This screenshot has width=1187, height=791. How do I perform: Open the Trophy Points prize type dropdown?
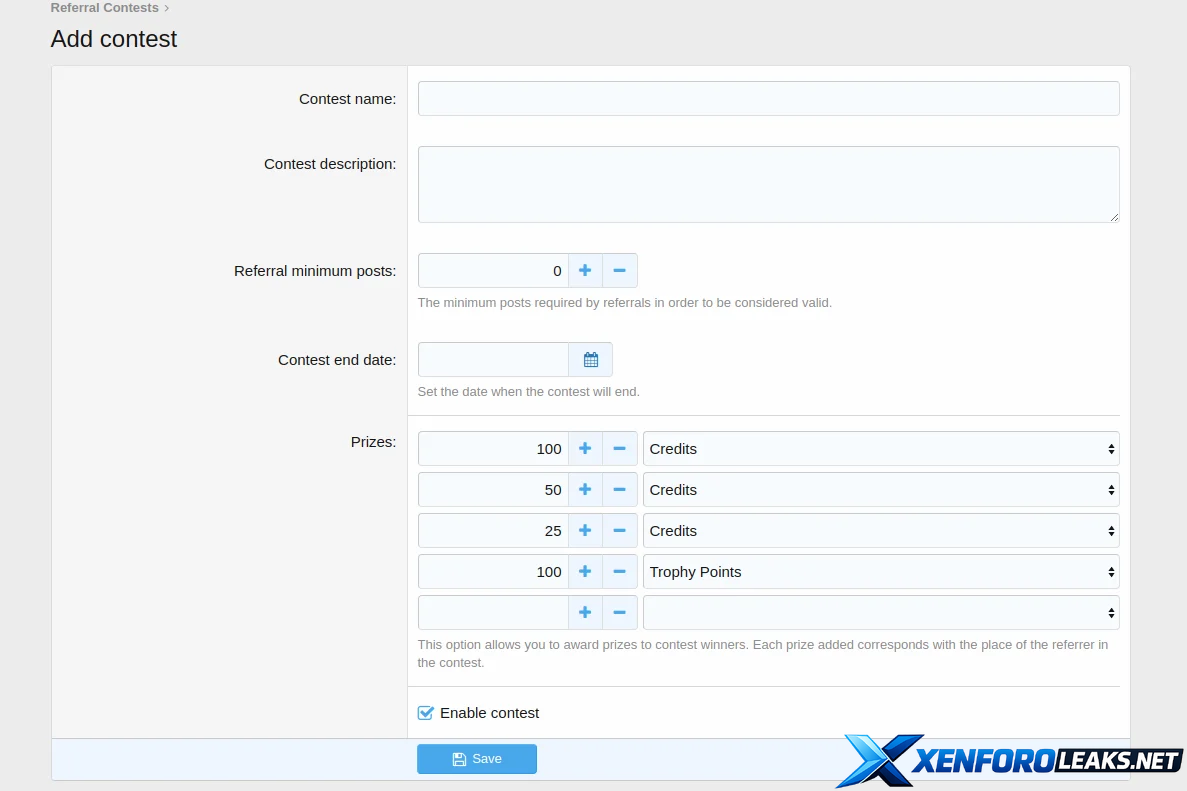click(x=880, y=572)
